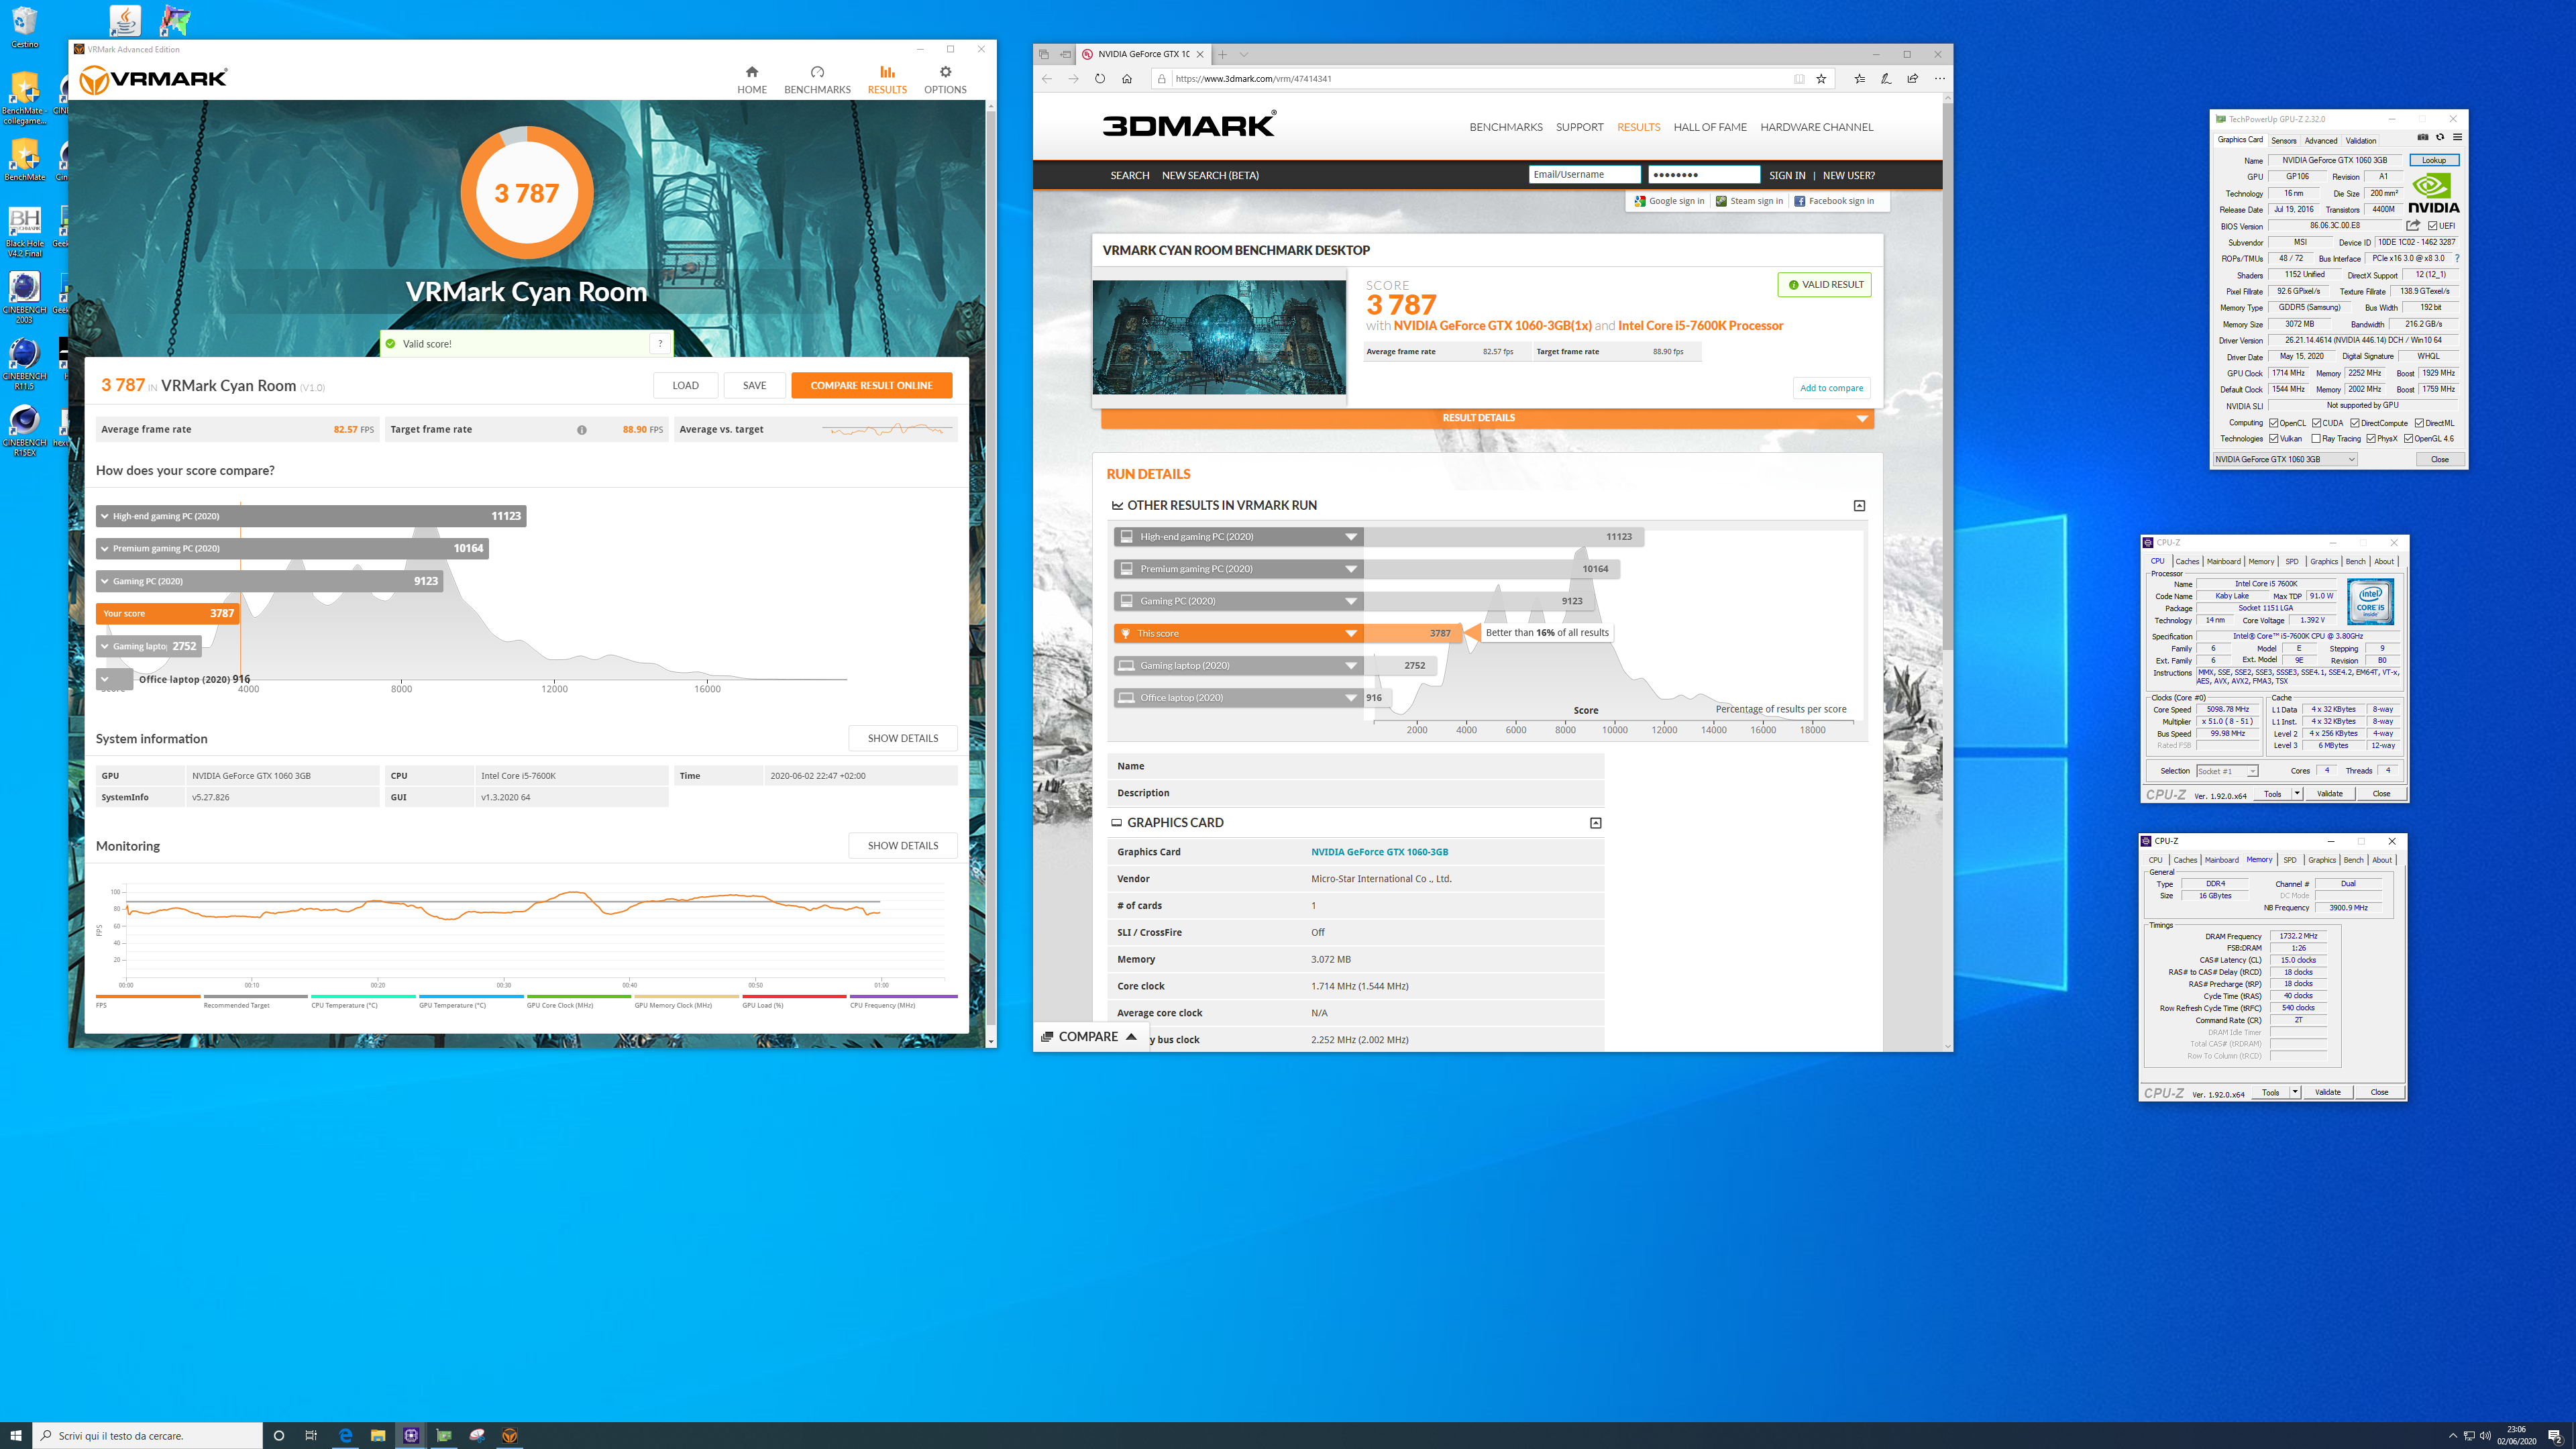The height and width of the screenshot is (1449, 2576).
Task: Refresh GPU-Z with circular arrows icon
Action: coord(2440,138)
